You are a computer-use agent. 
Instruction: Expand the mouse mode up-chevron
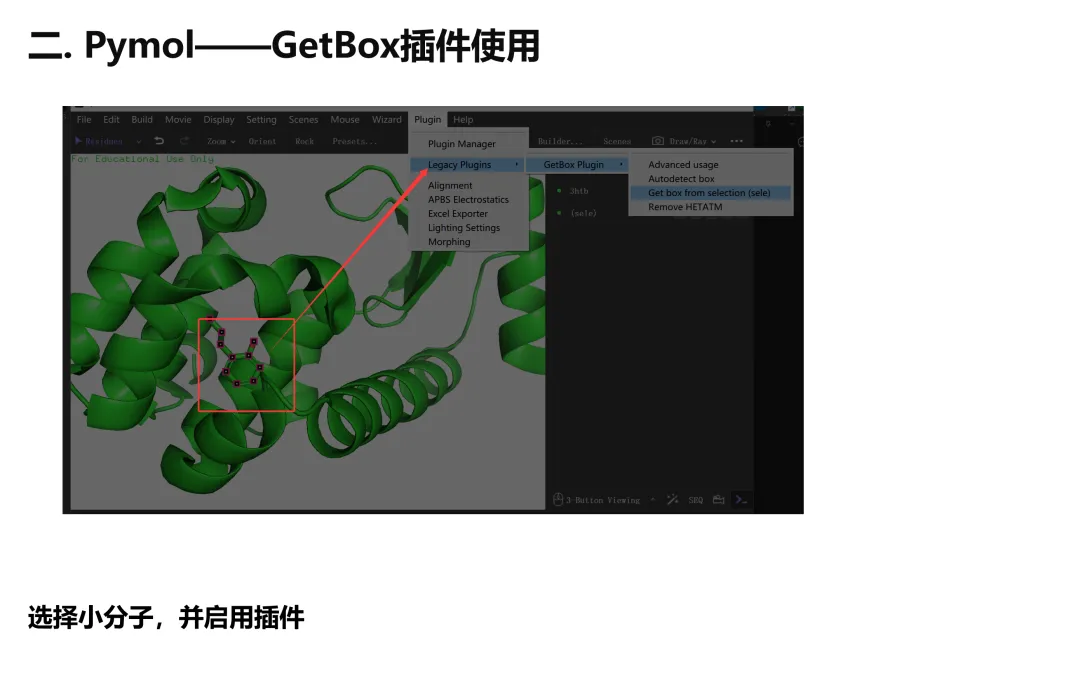click(652, 500)
